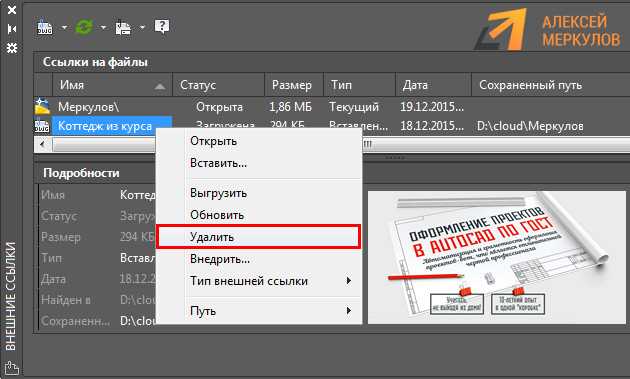Choose Открыть from the context menu
Screen dimensions: 630x379
pyautogui.click(x=259, y=141)
